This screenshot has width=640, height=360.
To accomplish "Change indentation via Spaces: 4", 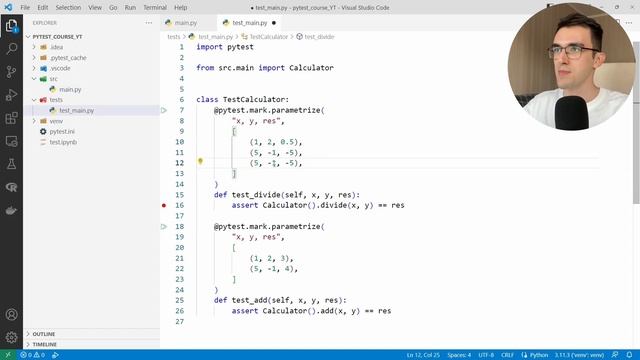I will pos(459,355).
